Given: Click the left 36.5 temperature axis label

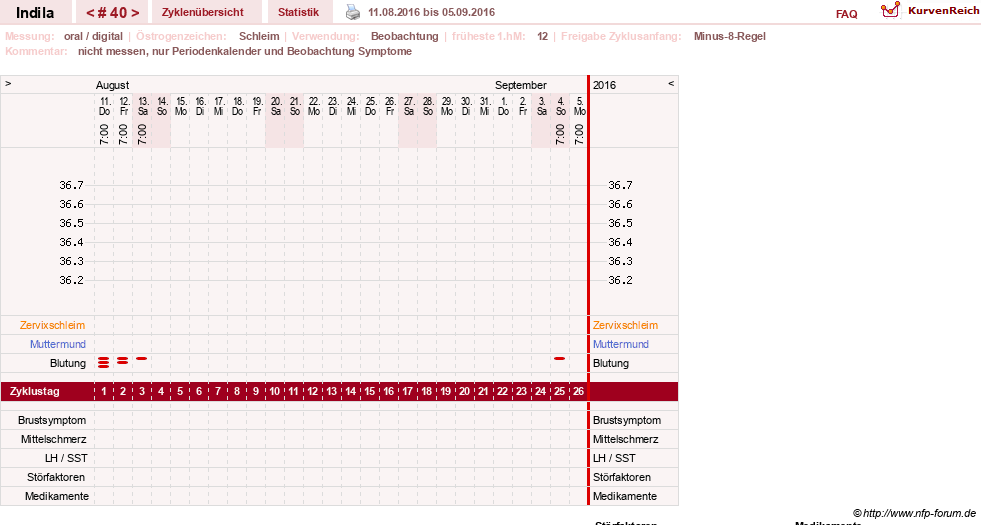Looking at the screenshot, I should [71, 223].
